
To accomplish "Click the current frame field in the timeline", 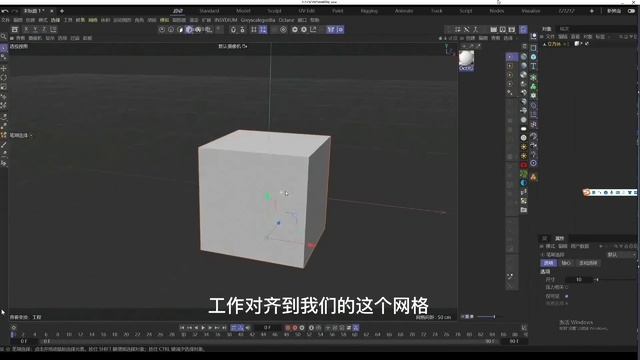I will click(267, 328).
